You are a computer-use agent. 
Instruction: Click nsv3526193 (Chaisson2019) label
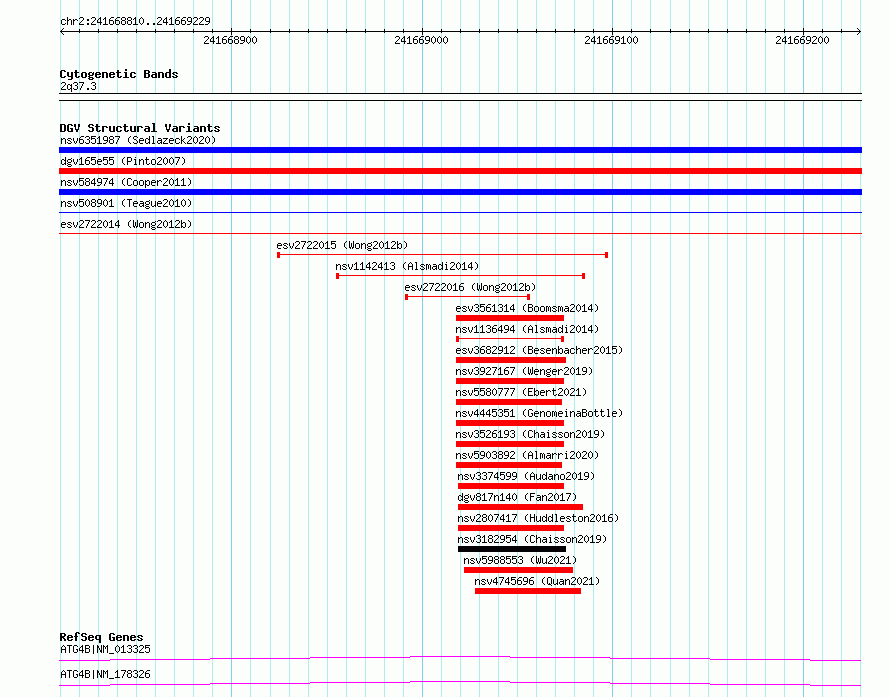[x=530, y=434]
